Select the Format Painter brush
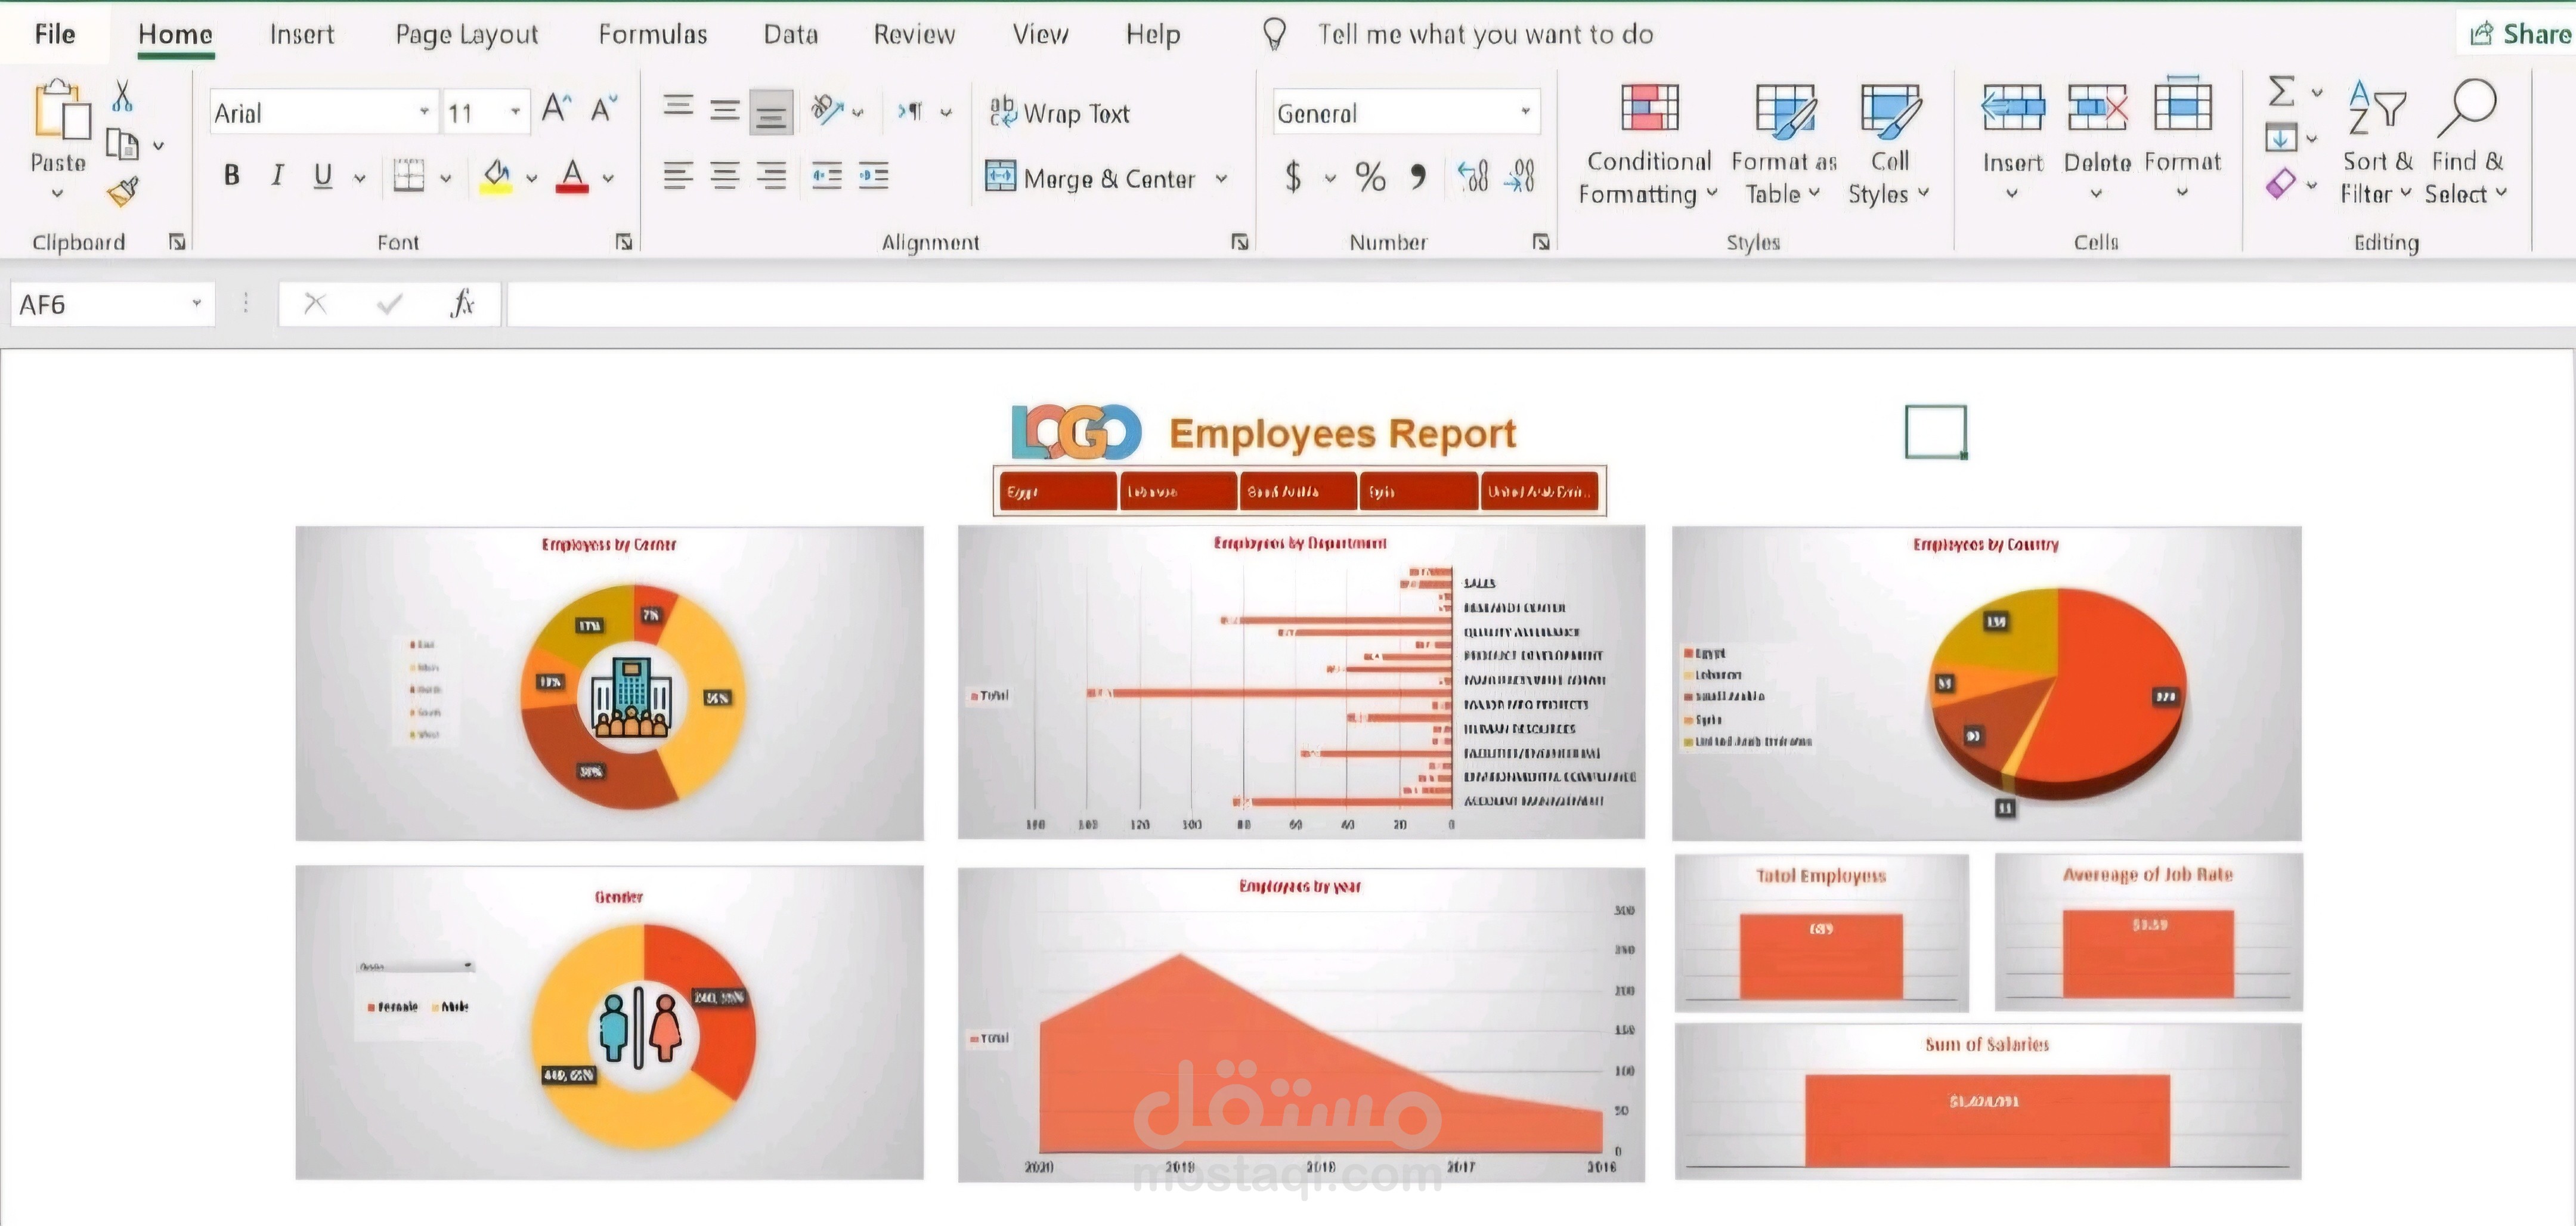 pyautogui.click(x=122, y=191)
